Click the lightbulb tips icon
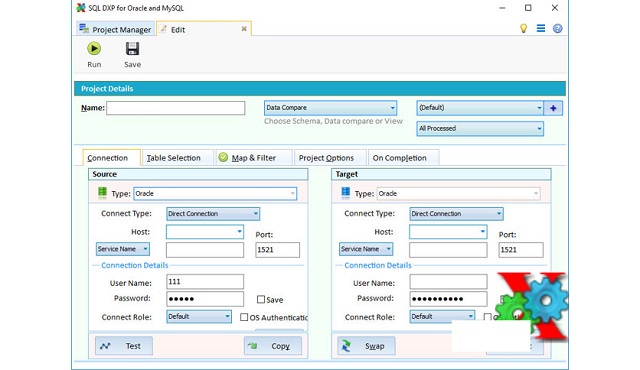Image resolution: width=640 pixels, height=370 pixels. pyautogui.click(x=523, y=28)
